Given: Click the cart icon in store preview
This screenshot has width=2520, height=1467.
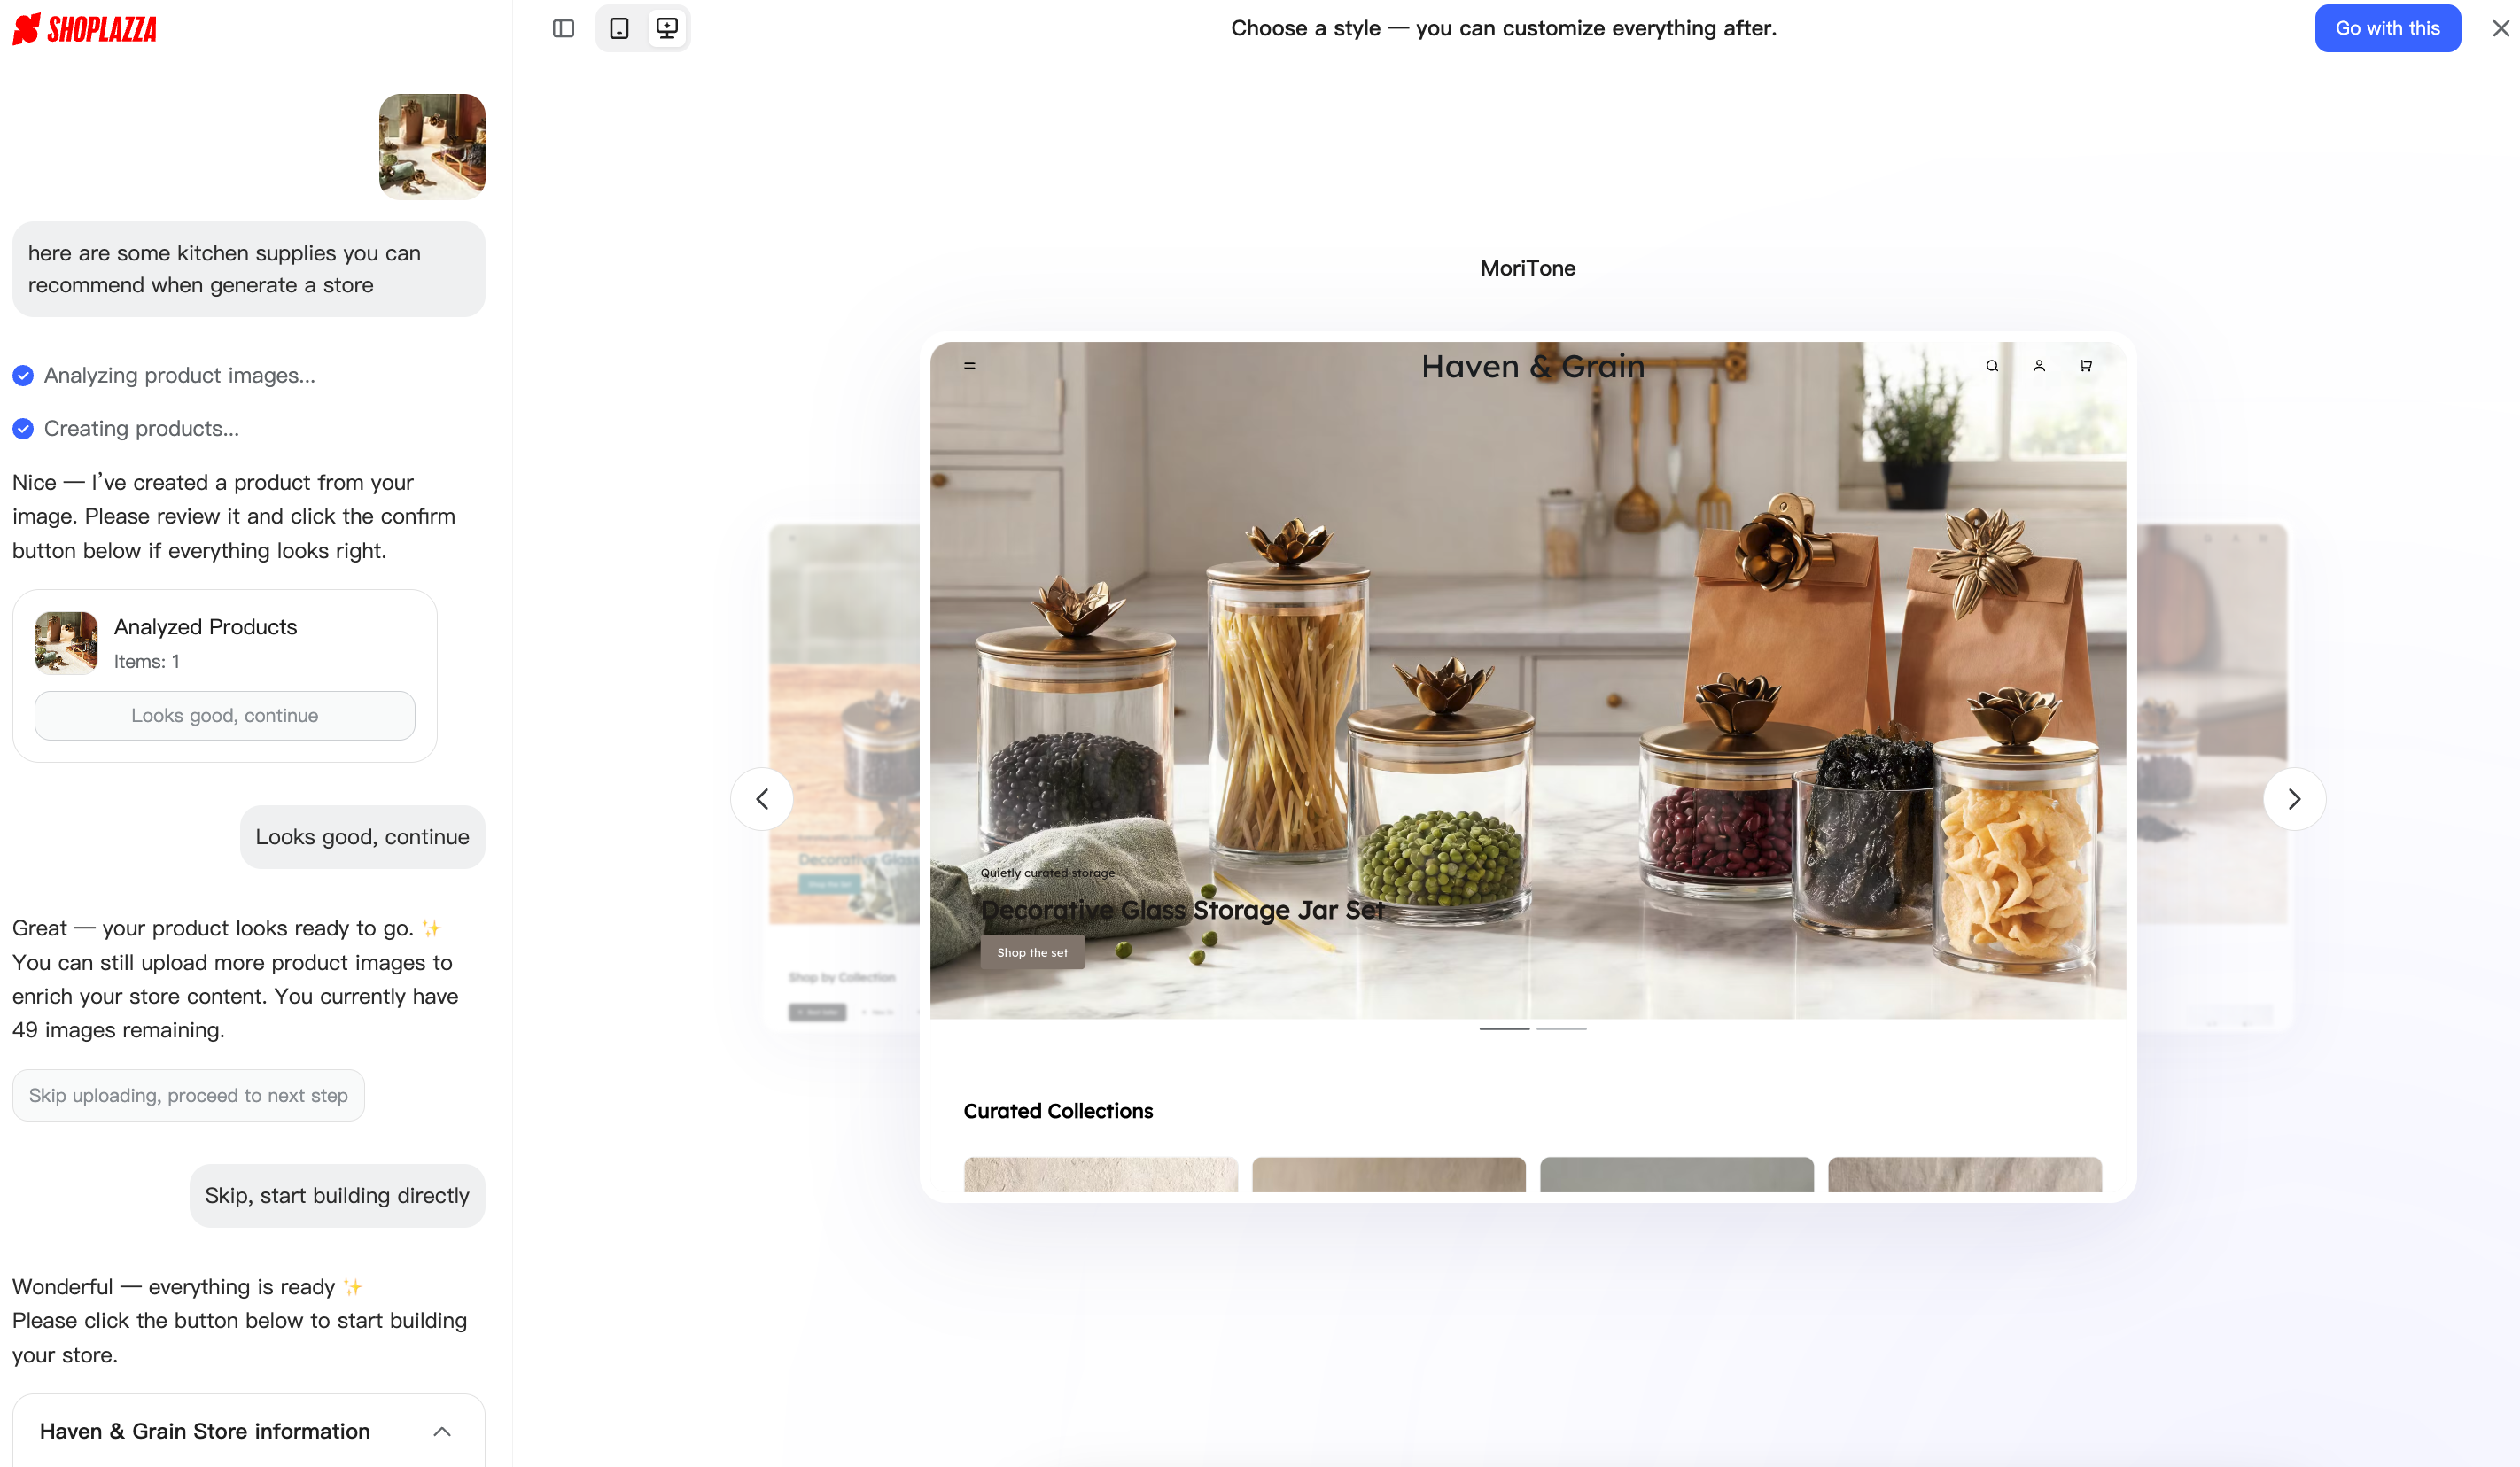Looking at the screenshot, I should tap(2085, 366).
